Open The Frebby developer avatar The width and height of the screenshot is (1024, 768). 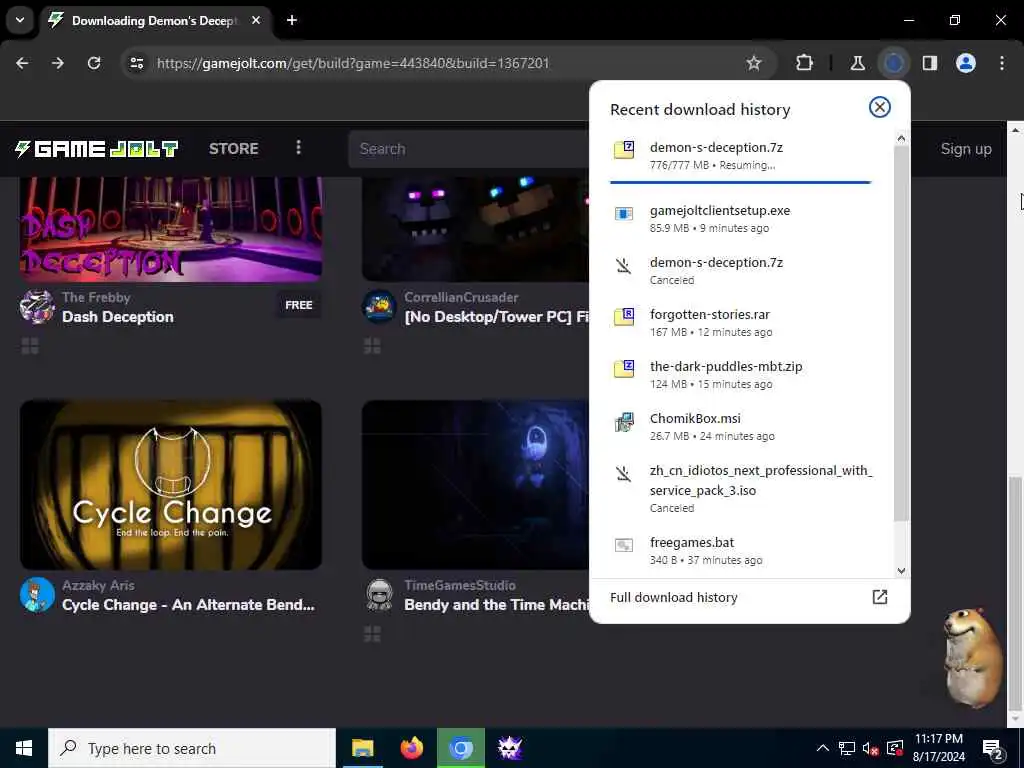coord(37,307)
